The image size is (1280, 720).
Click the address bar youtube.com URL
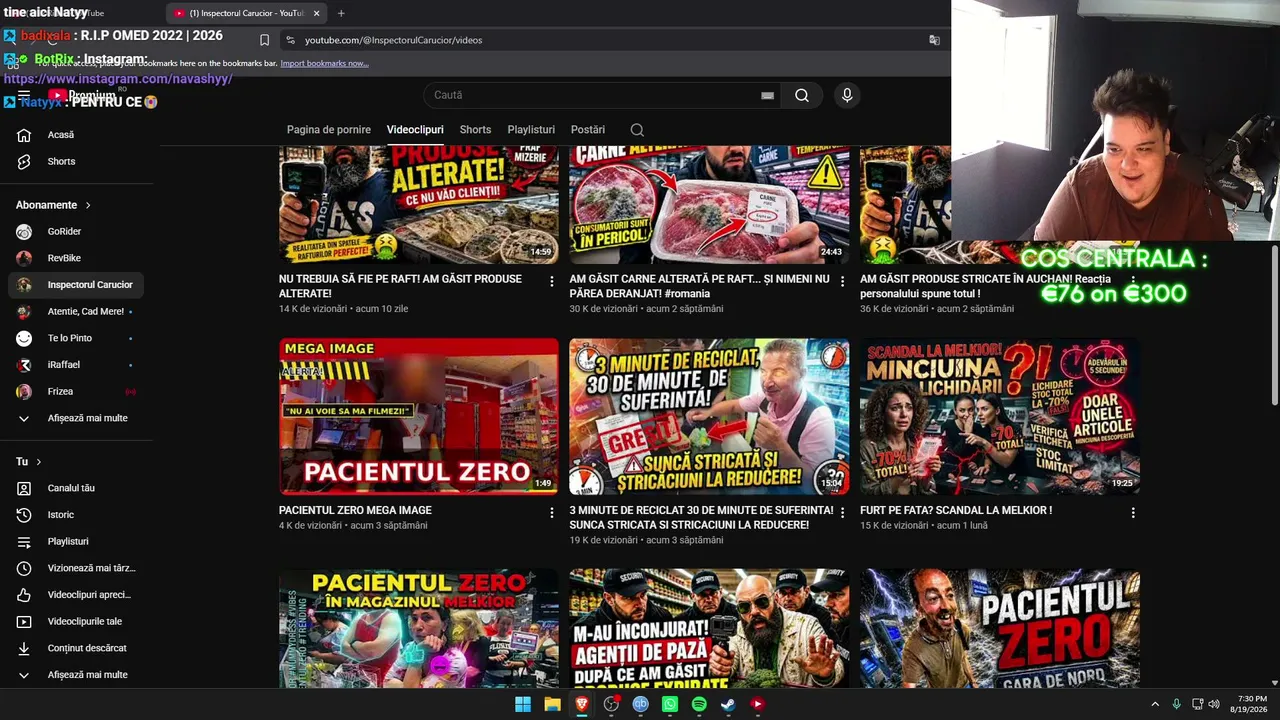coord(393,40)
